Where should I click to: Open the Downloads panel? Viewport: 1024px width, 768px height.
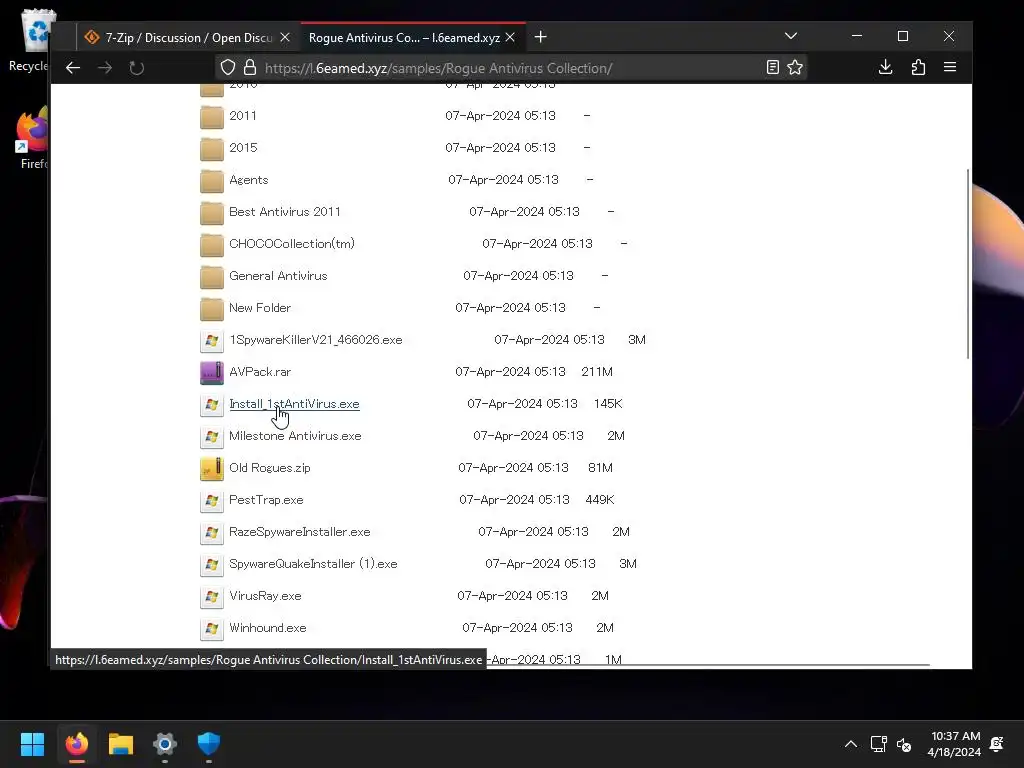pyautogui.click(x=886, y=67)
